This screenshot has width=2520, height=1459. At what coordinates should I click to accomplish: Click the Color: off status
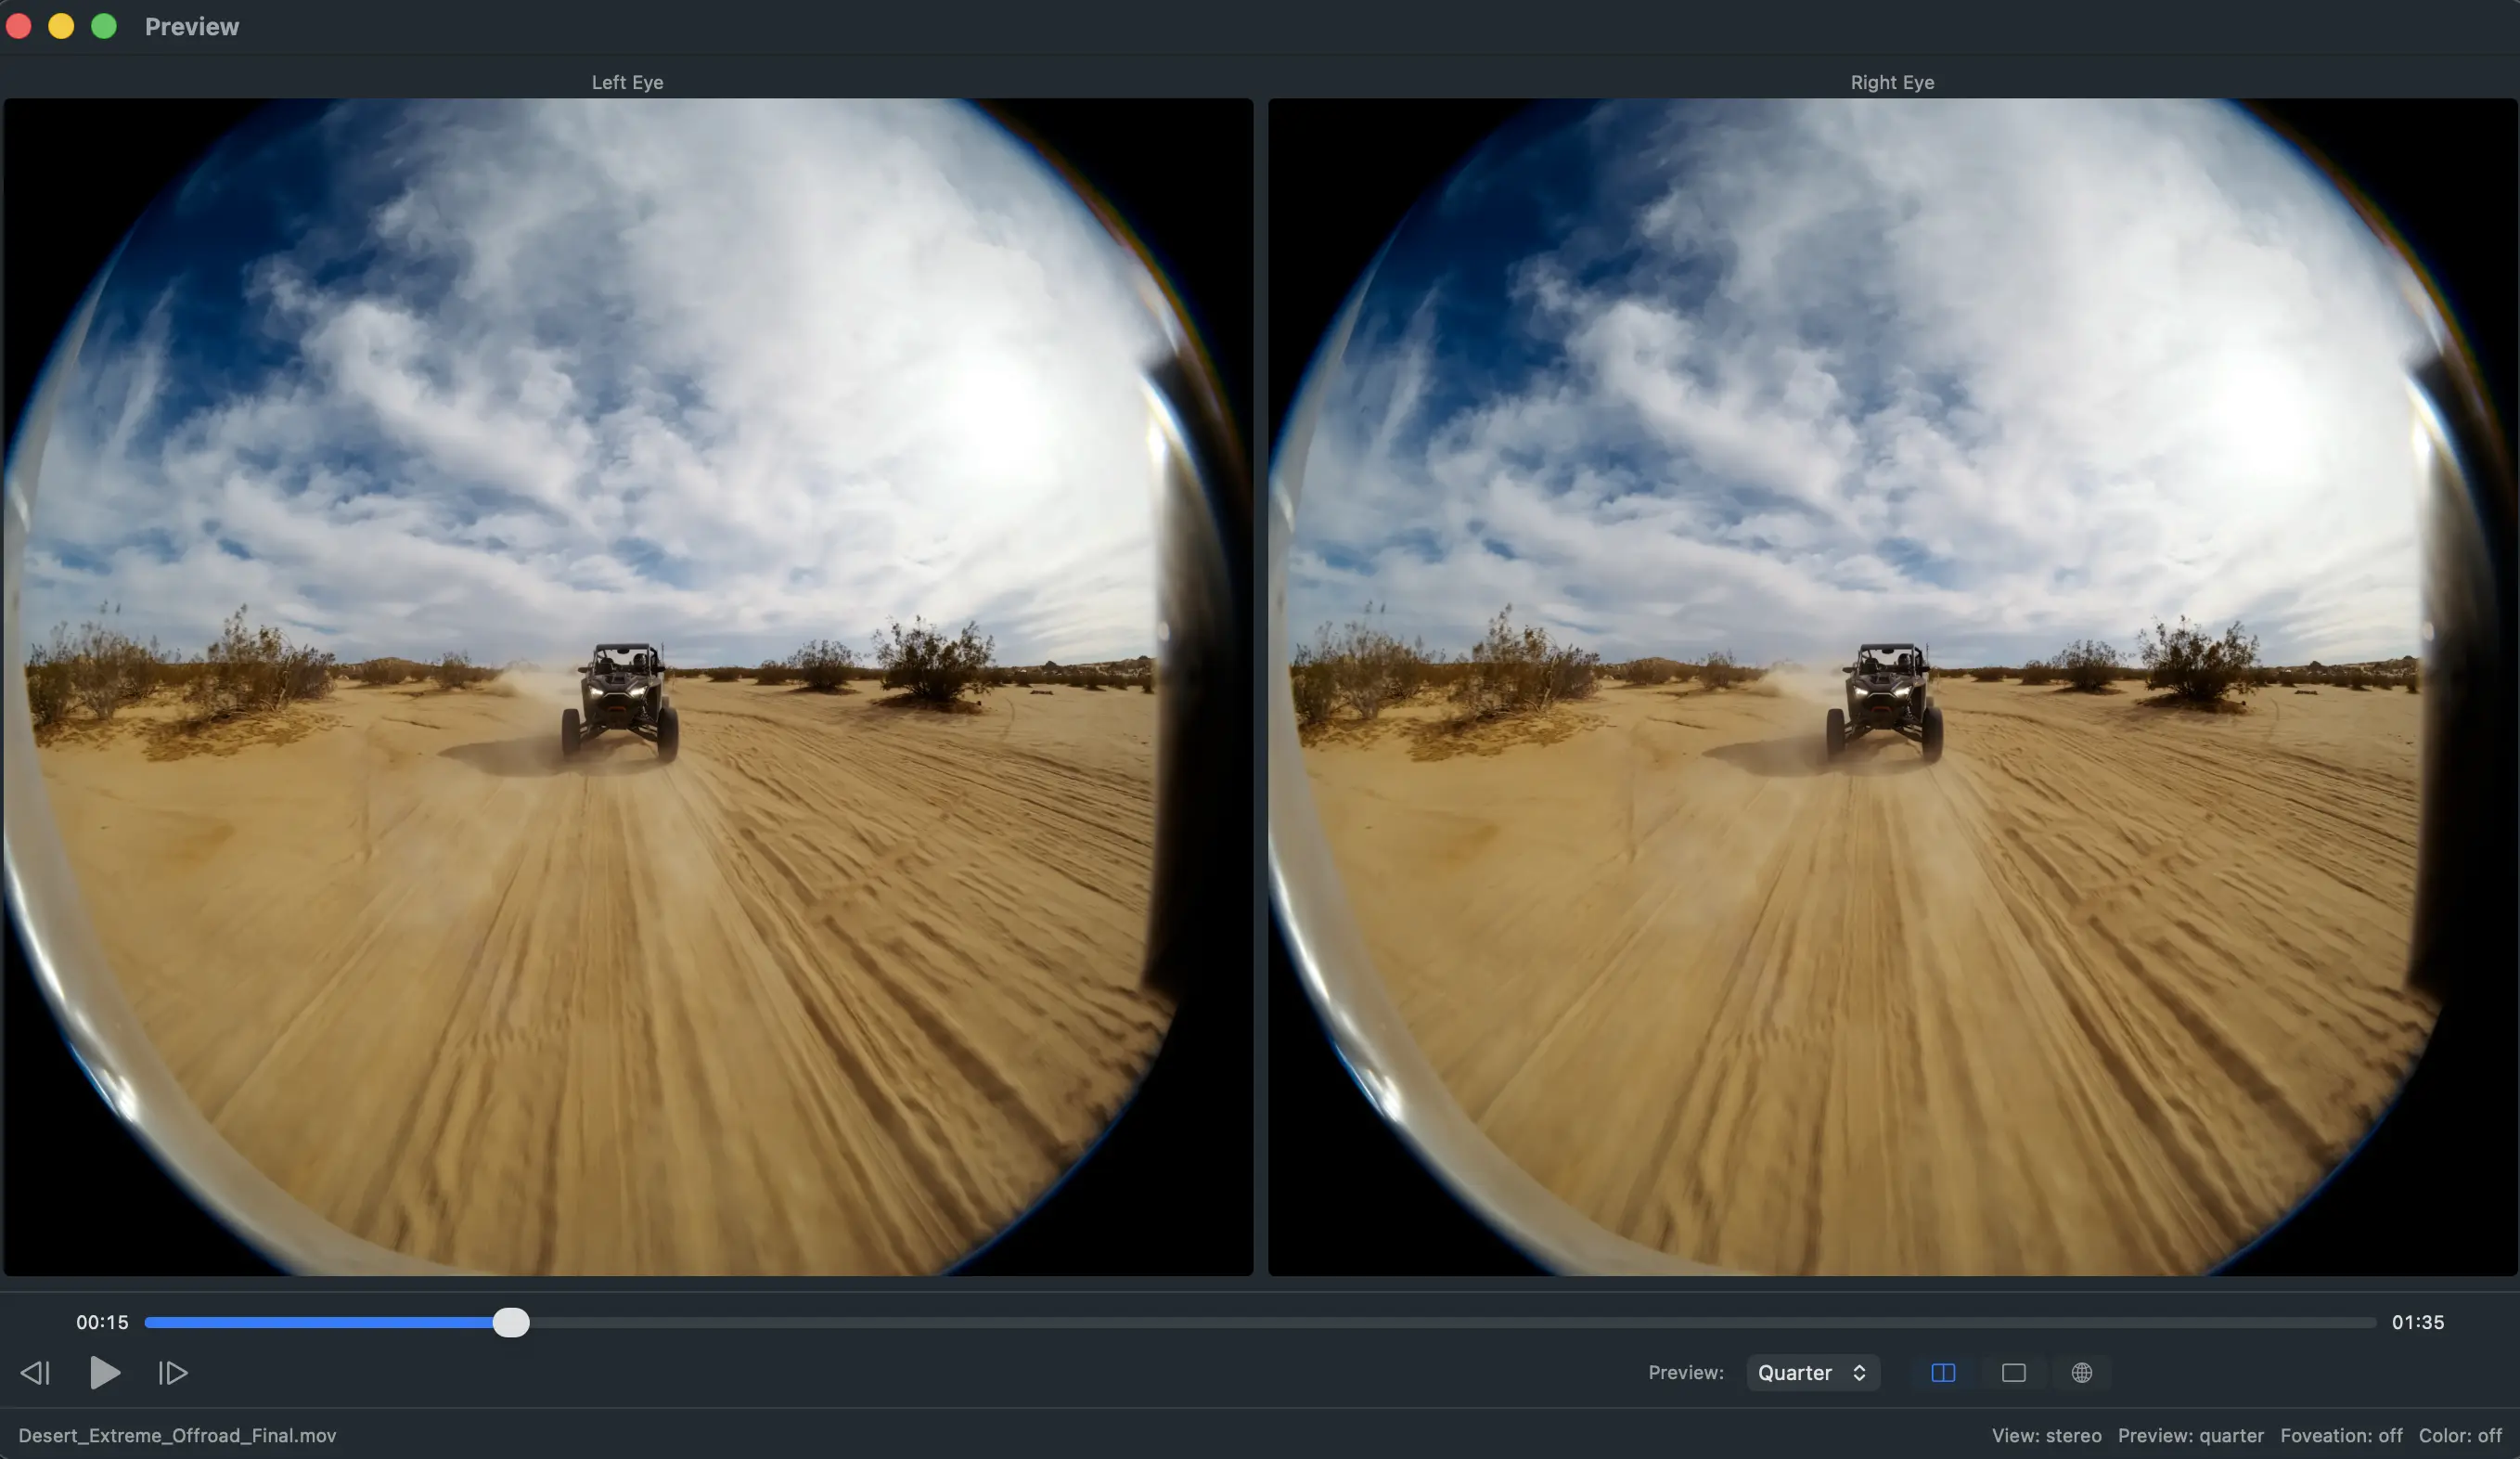pyautogui.click(x=2459, y=1435)
